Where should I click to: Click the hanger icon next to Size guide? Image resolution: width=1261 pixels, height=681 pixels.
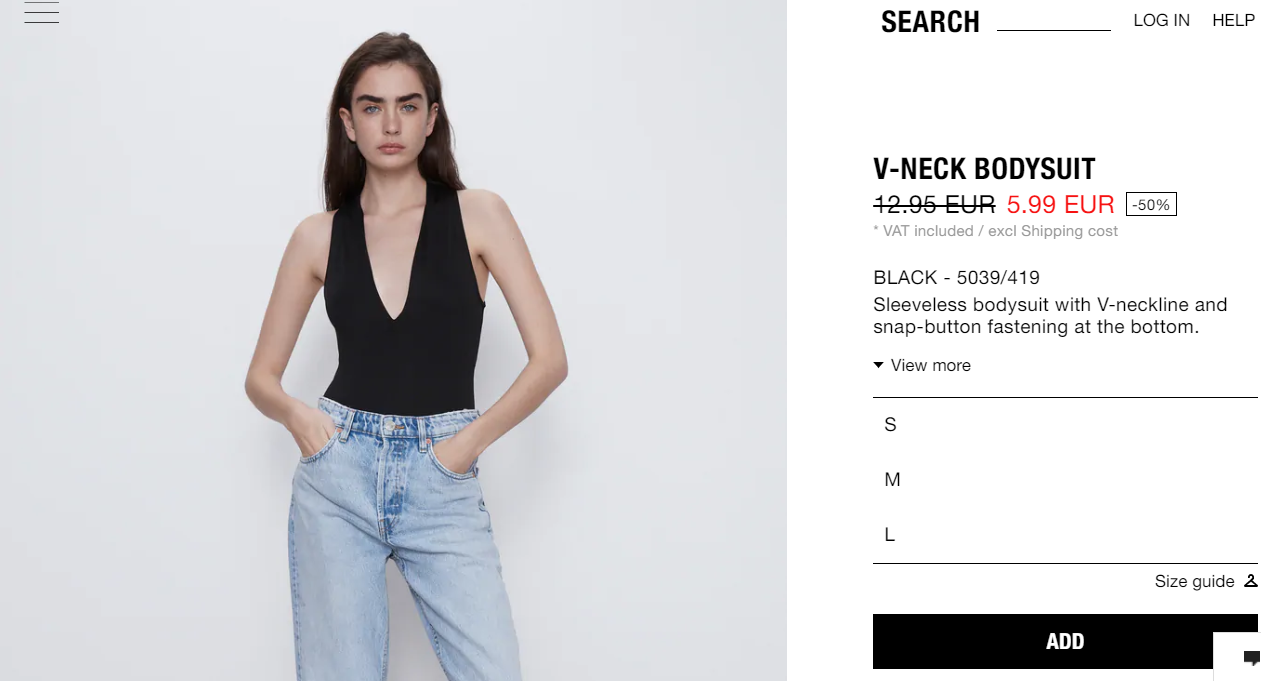pyautogui.click(x=1250, y=581)
